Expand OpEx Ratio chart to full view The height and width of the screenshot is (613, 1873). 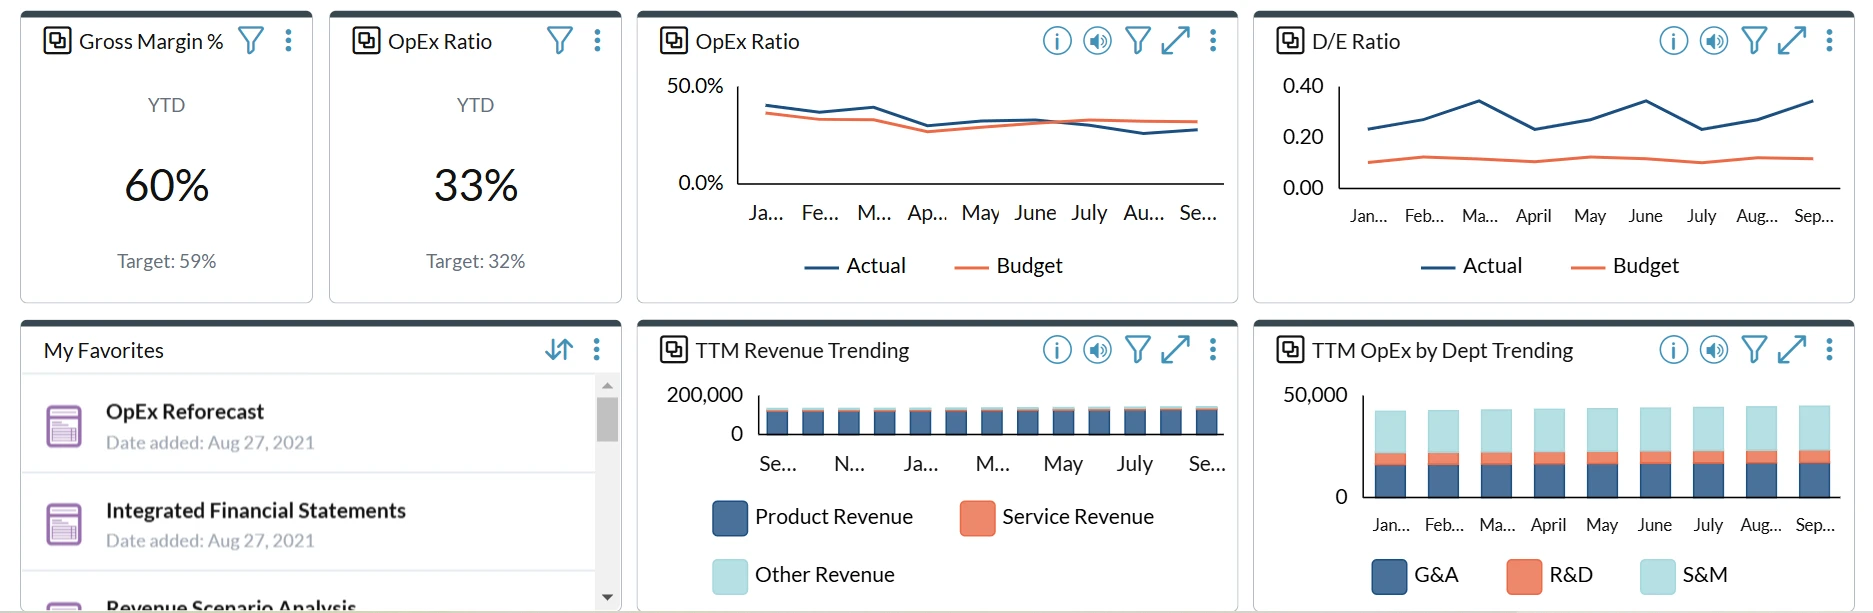pos(1176,41)
